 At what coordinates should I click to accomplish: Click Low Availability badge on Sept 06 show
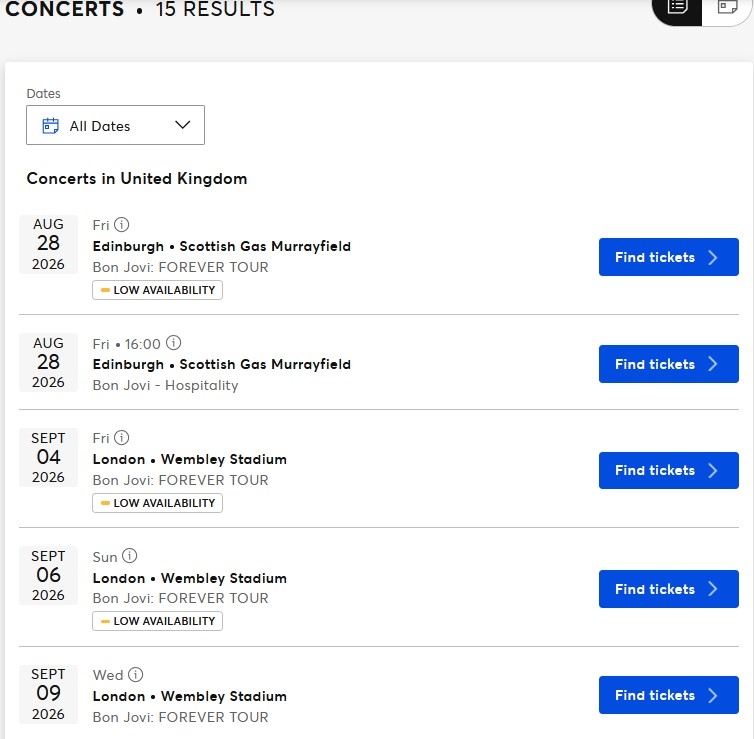(157, 621)
